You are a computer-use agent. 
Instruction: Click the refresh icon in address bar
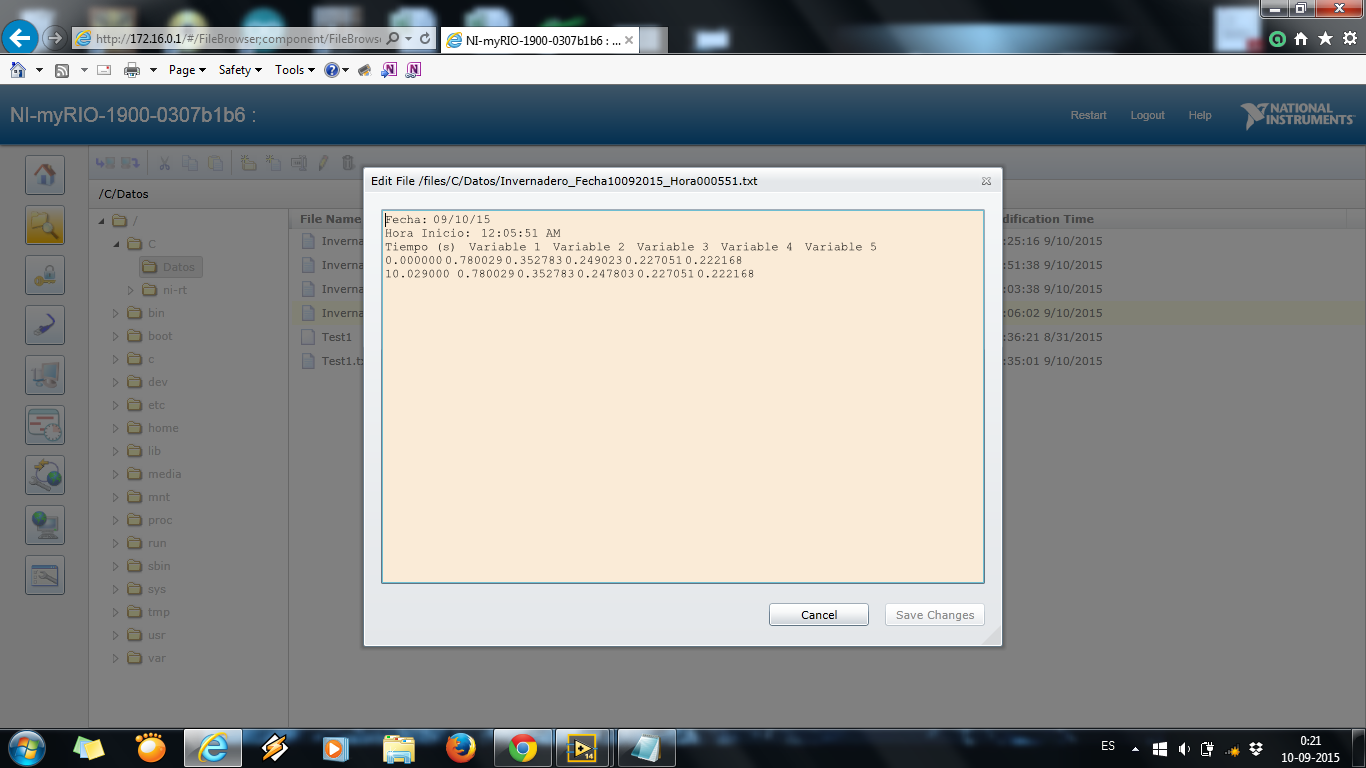tap(425, 38)
